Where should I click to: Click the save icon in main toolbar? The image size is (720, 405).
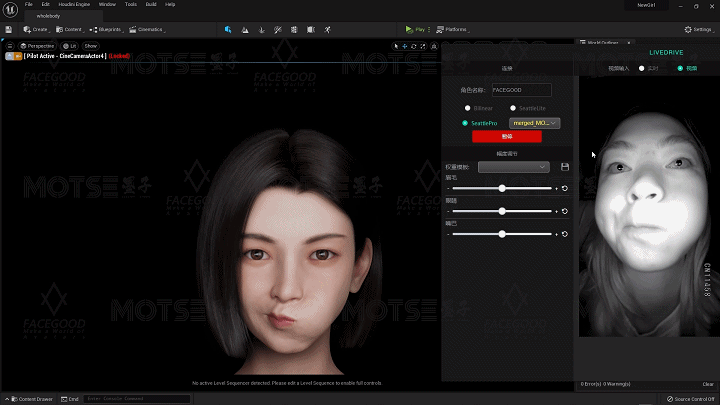(9, 30)
